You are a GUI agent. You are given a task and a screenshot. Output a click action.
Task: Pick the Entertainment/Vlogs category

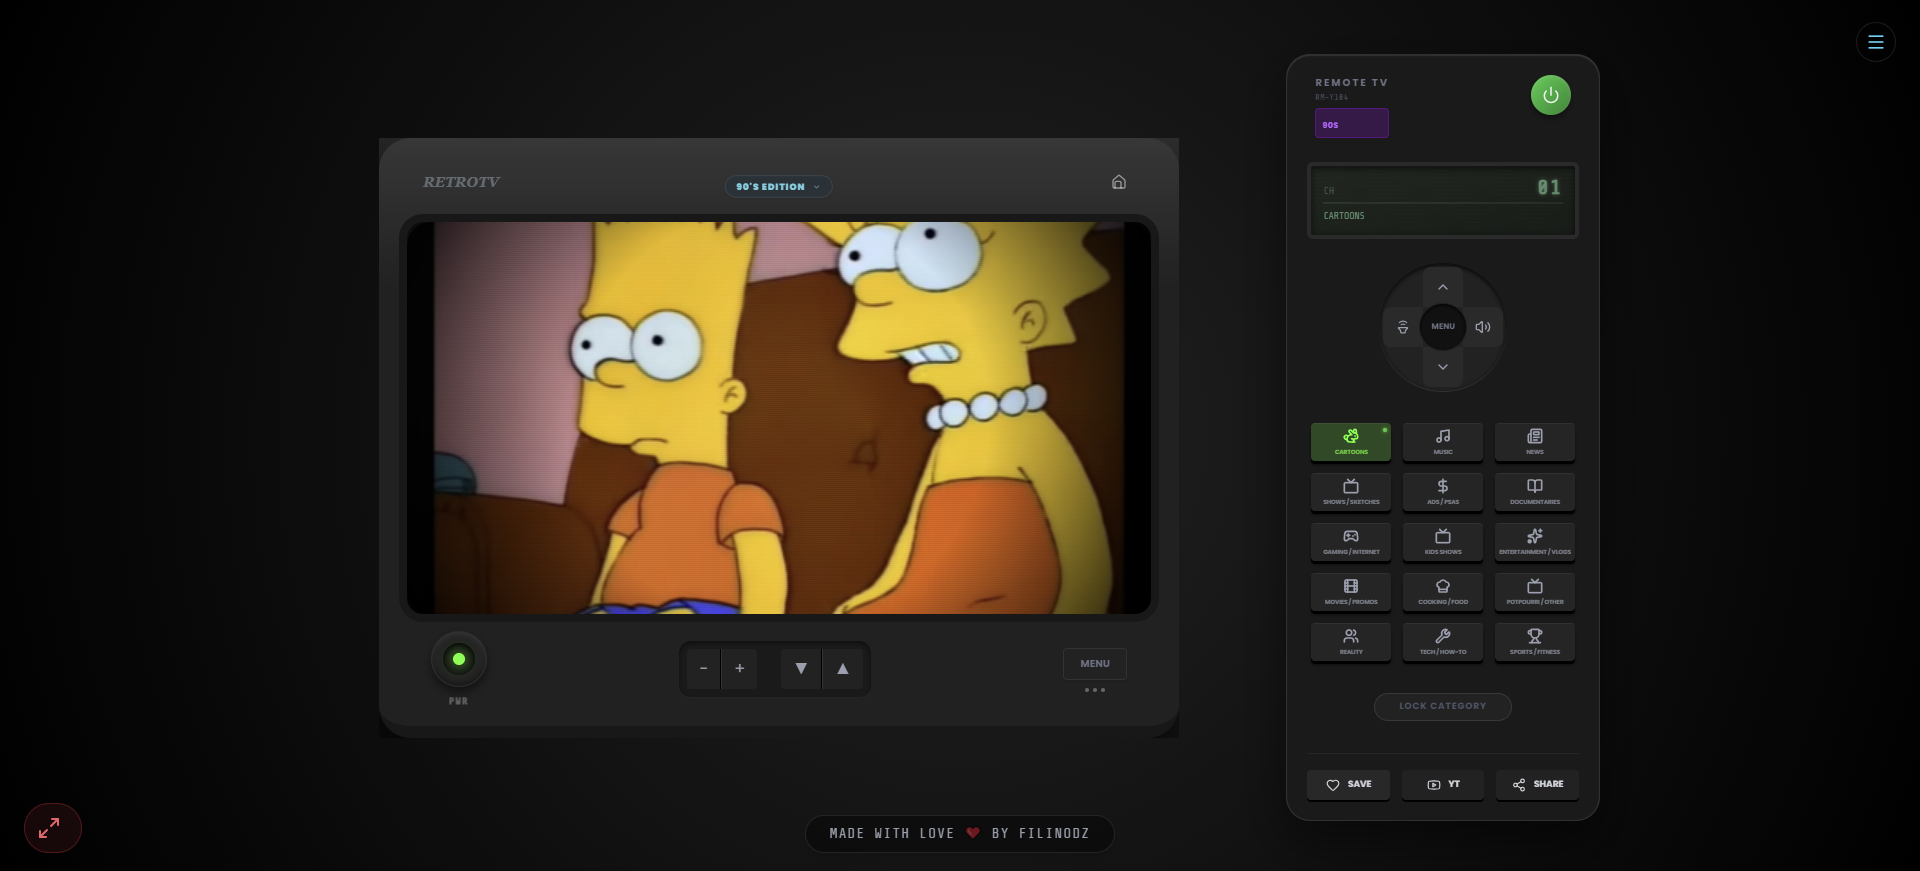[x=1534, y=541]
